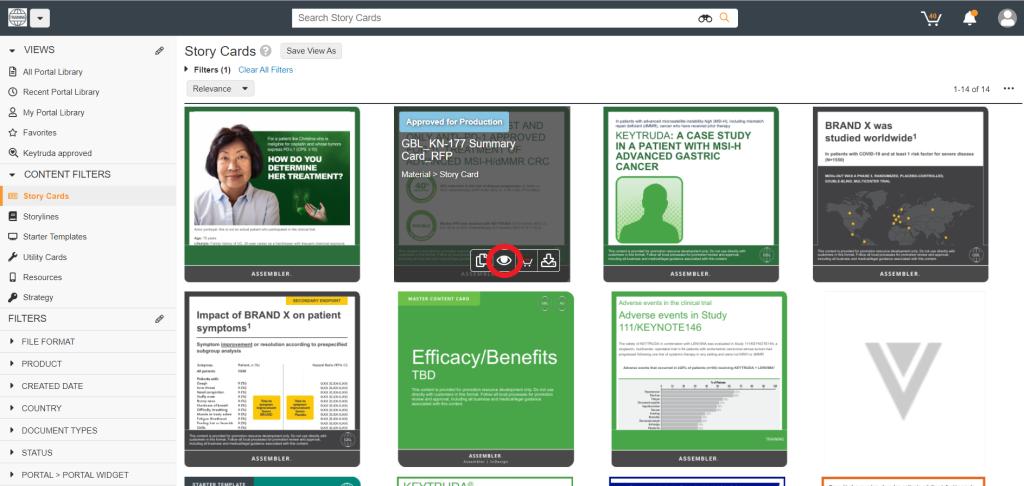Open the notifications bell

970,18
